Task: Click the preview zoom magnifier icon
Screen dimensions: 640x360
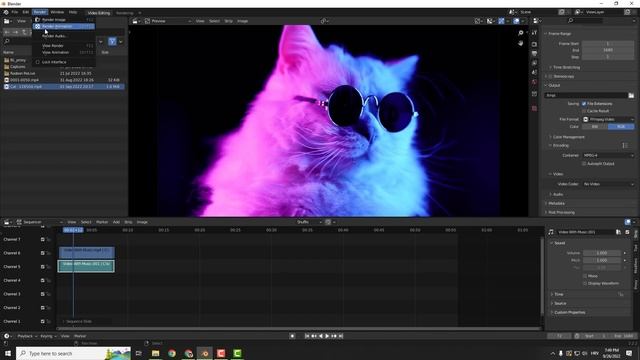Action: pyautogui.click(x=521, y=33)
